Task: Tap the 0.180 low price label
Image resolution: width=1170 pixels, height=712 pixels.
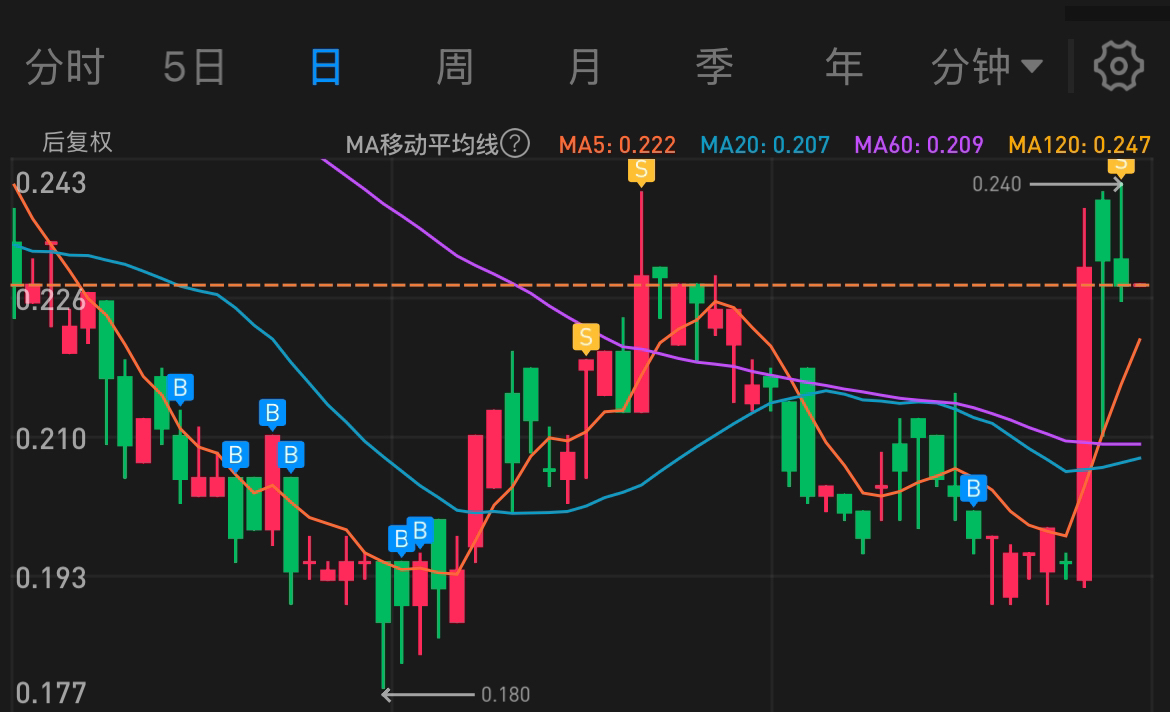Action: click(505, 695)
